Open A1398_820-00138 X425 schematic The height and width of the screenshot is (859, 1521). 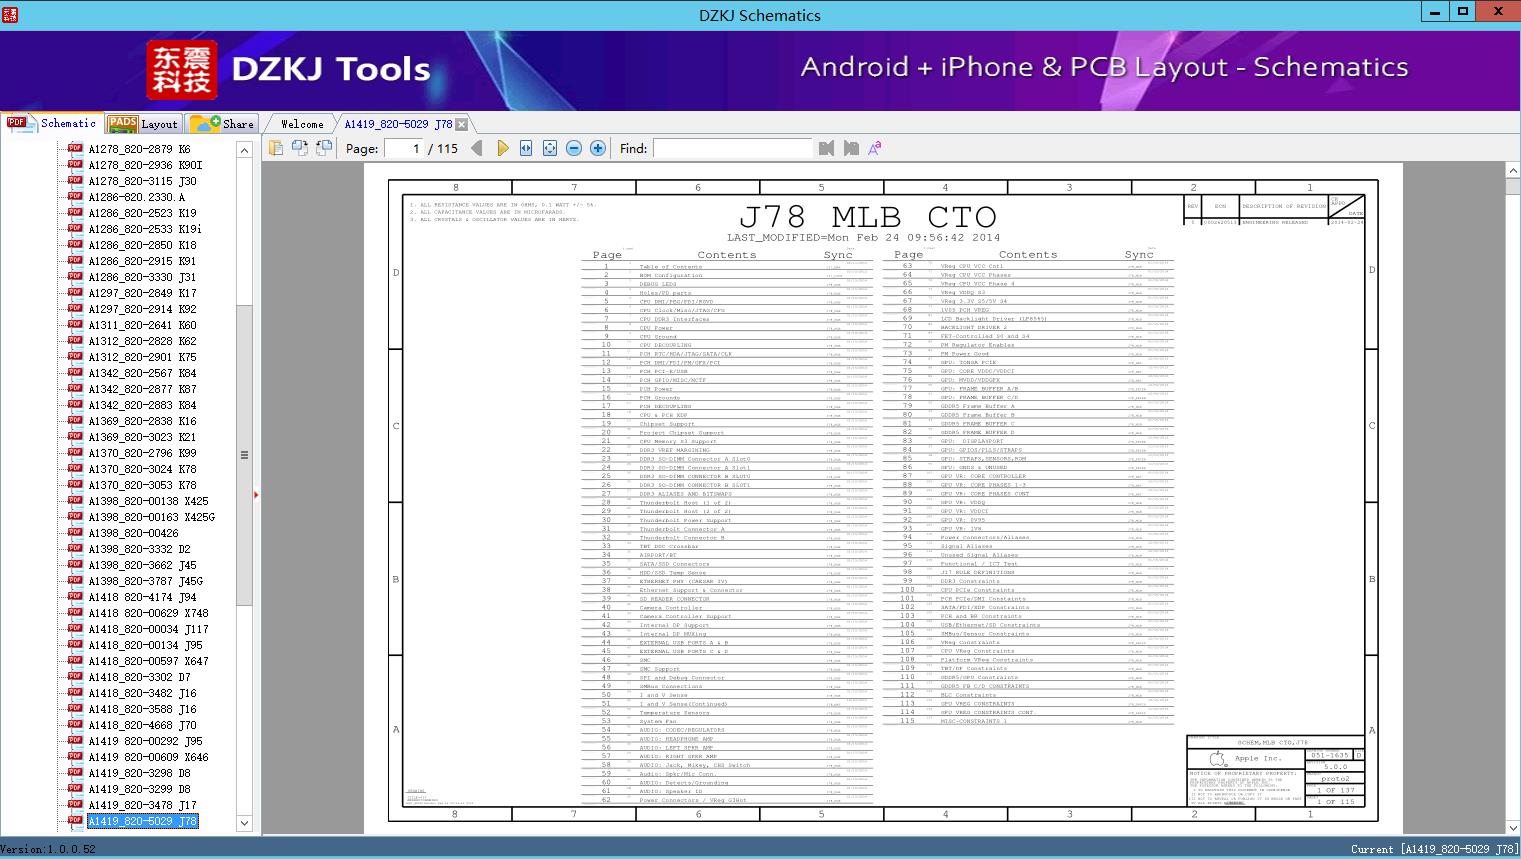coord(148,501)
